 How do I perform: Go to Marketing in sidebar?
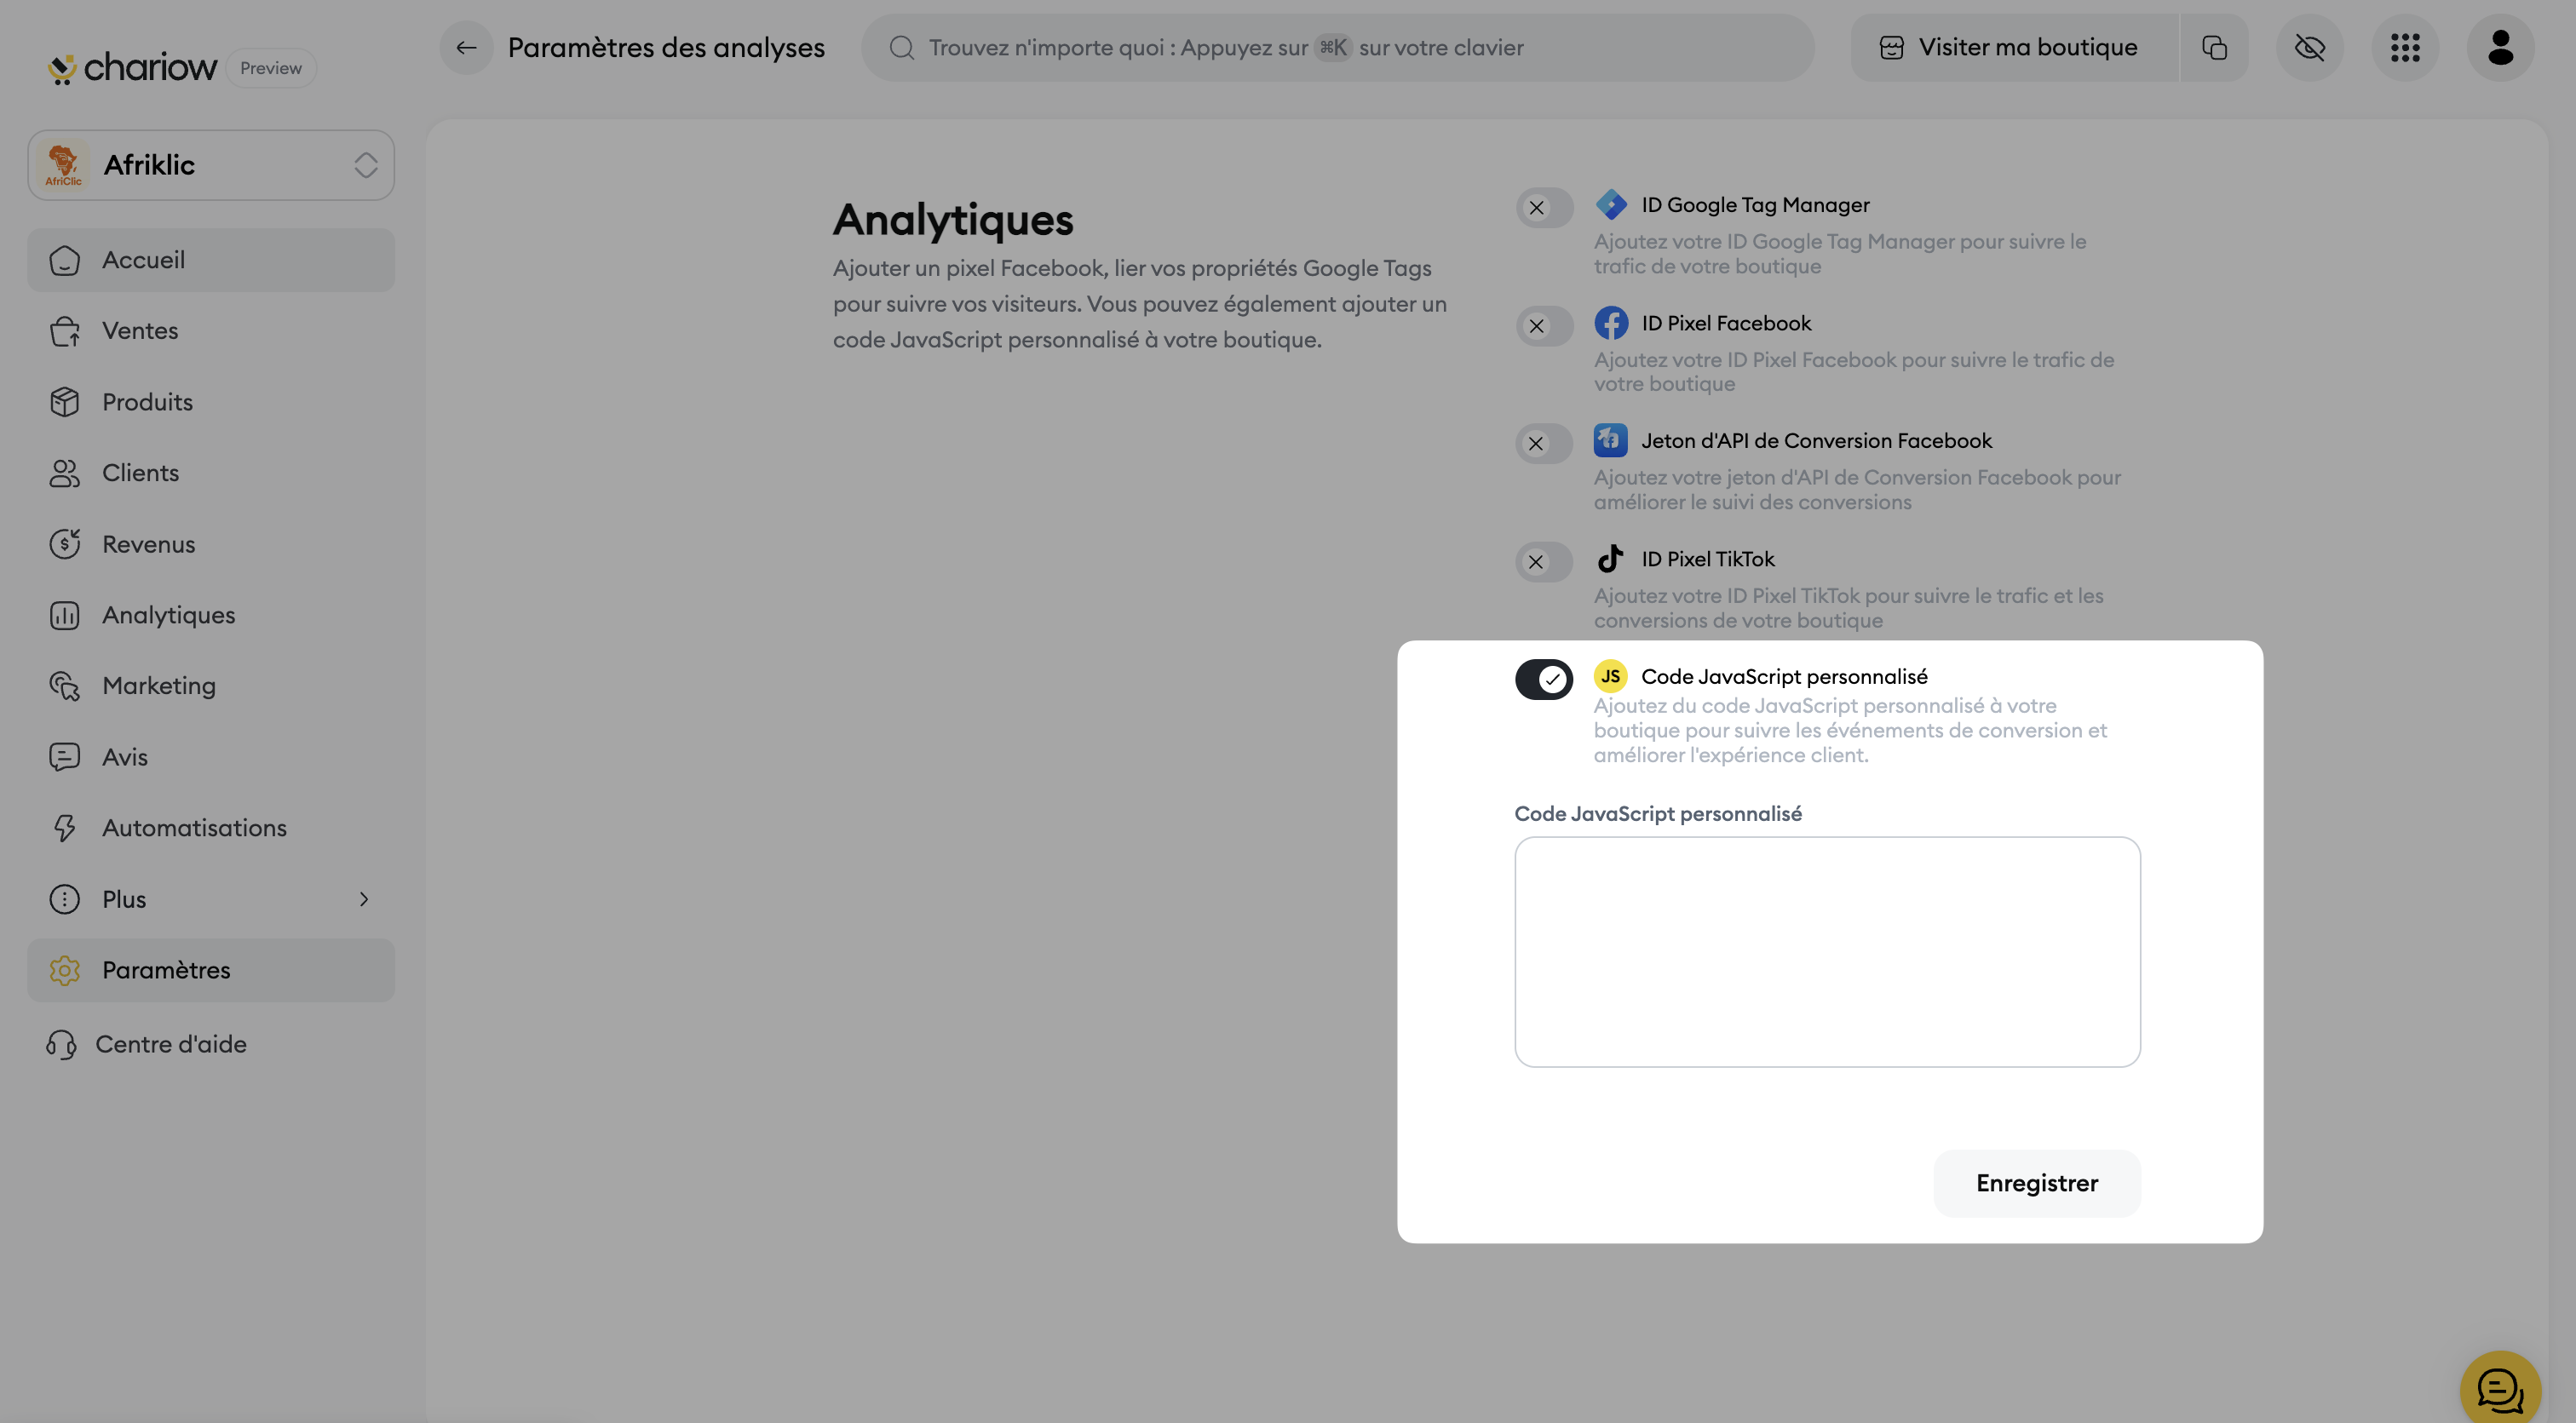tap(159, 686)
